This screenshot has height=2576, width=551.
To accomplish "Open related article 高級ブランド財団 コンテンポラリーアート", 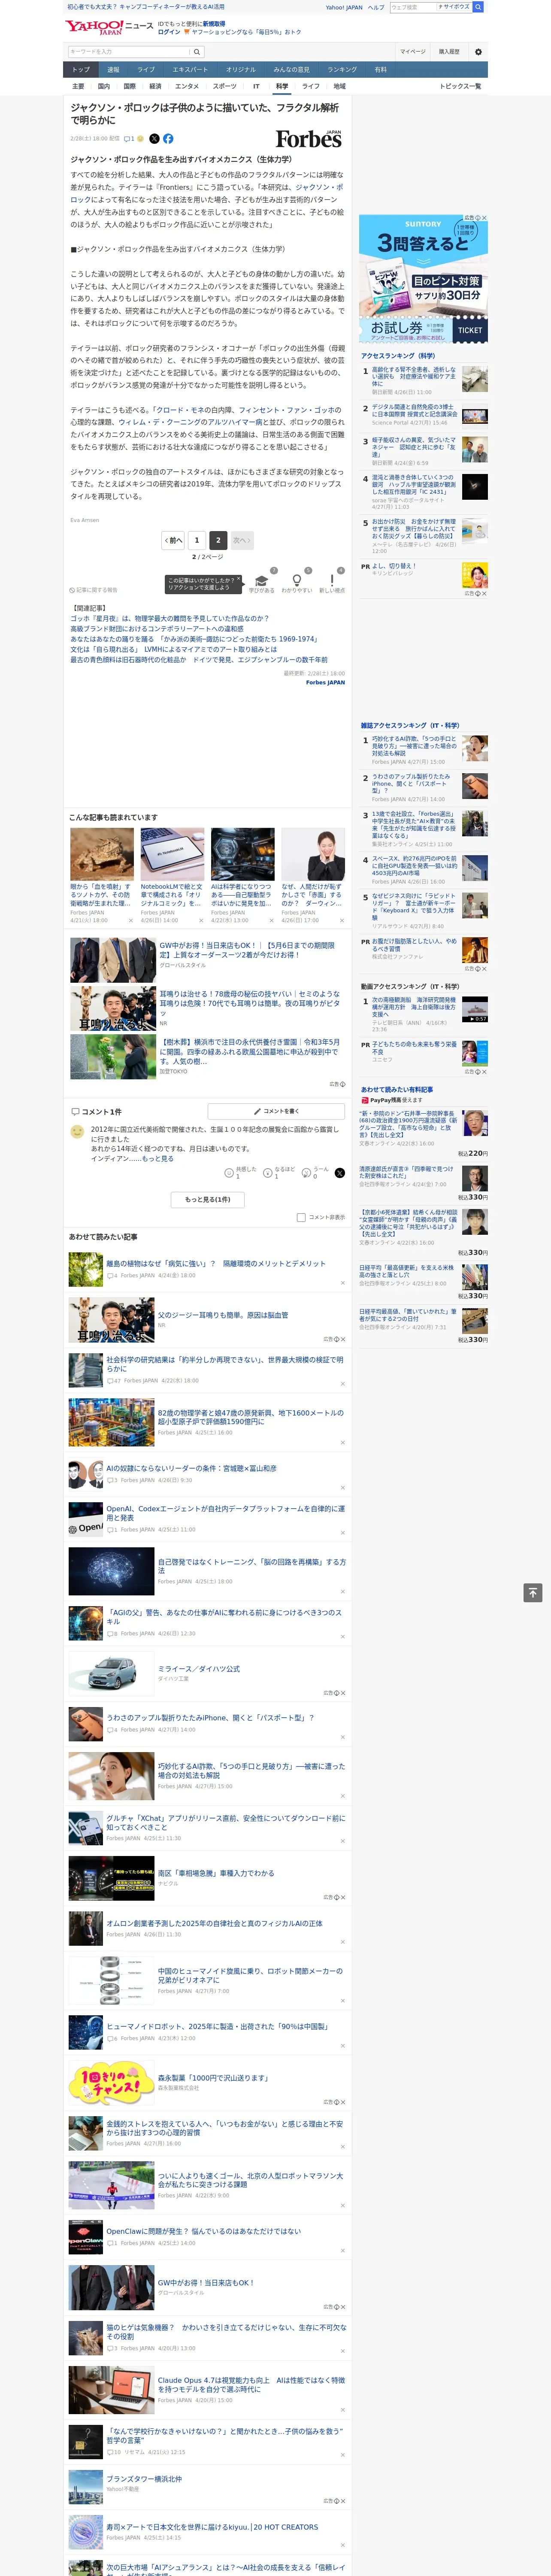I will click(x=156, y=629).
